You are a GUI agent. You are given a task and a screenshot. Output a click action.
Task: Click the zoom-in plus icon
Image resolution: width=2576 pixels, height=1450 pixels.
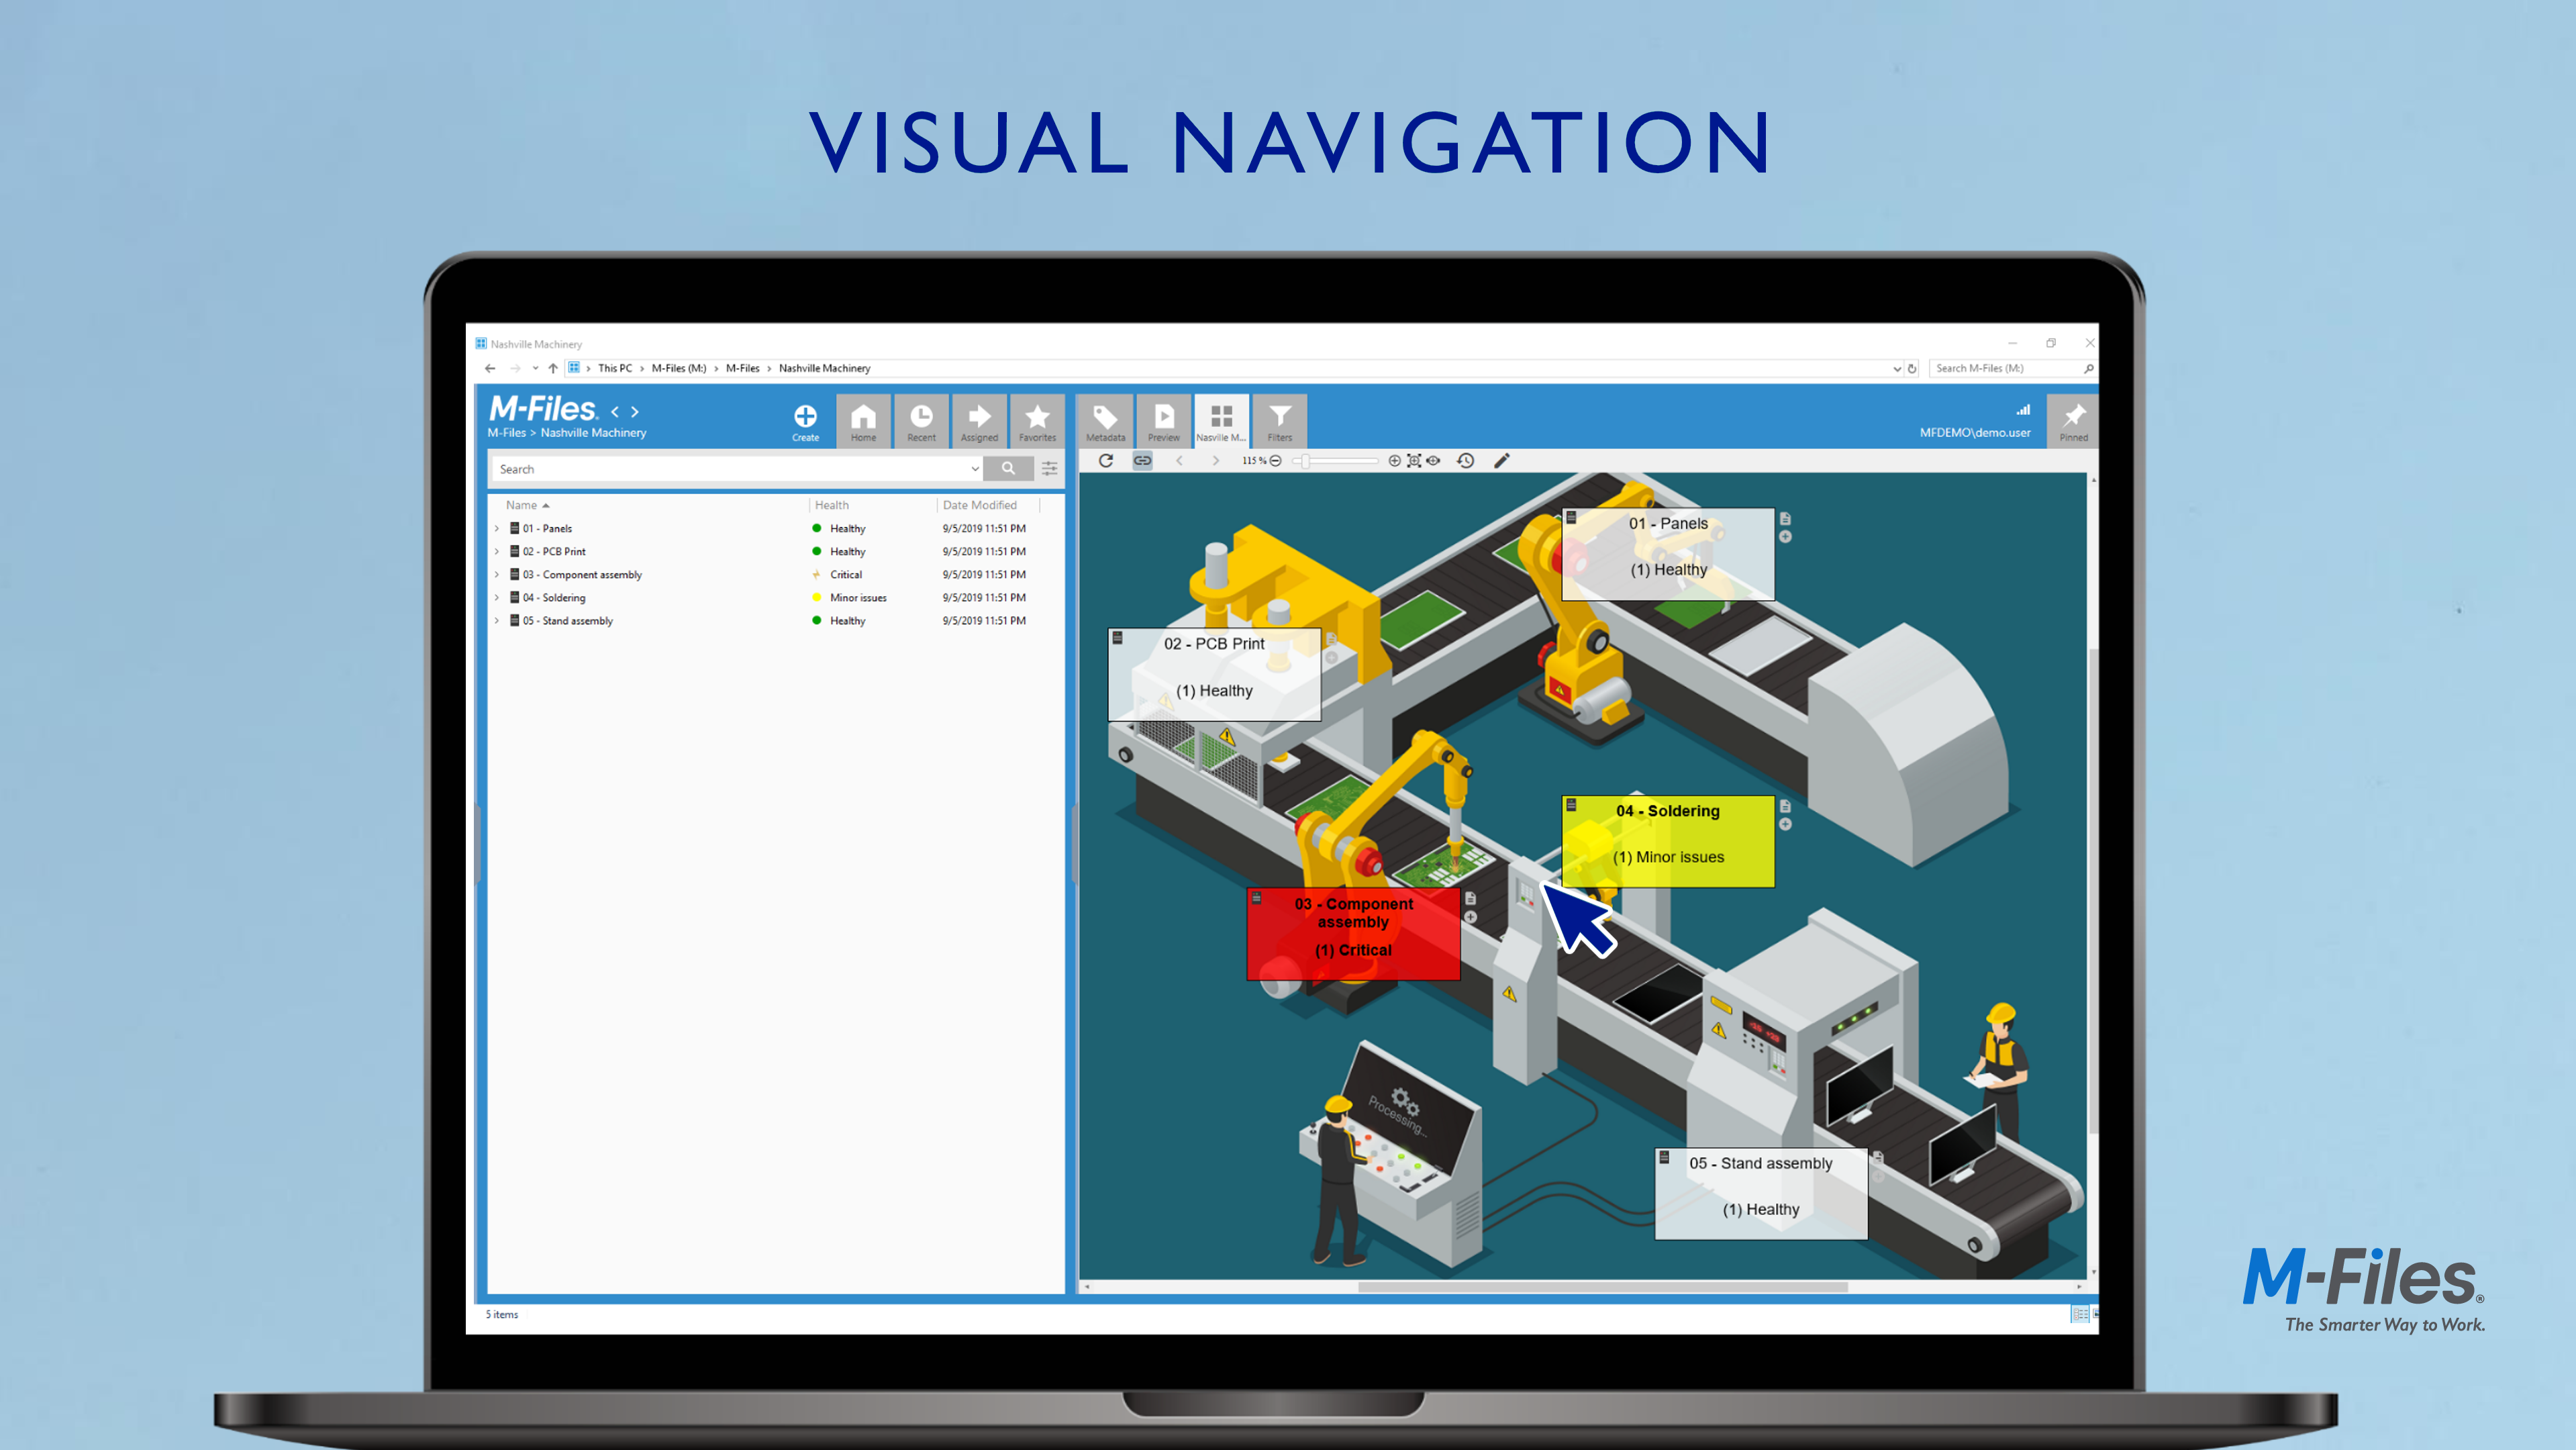coord(1394,461)
